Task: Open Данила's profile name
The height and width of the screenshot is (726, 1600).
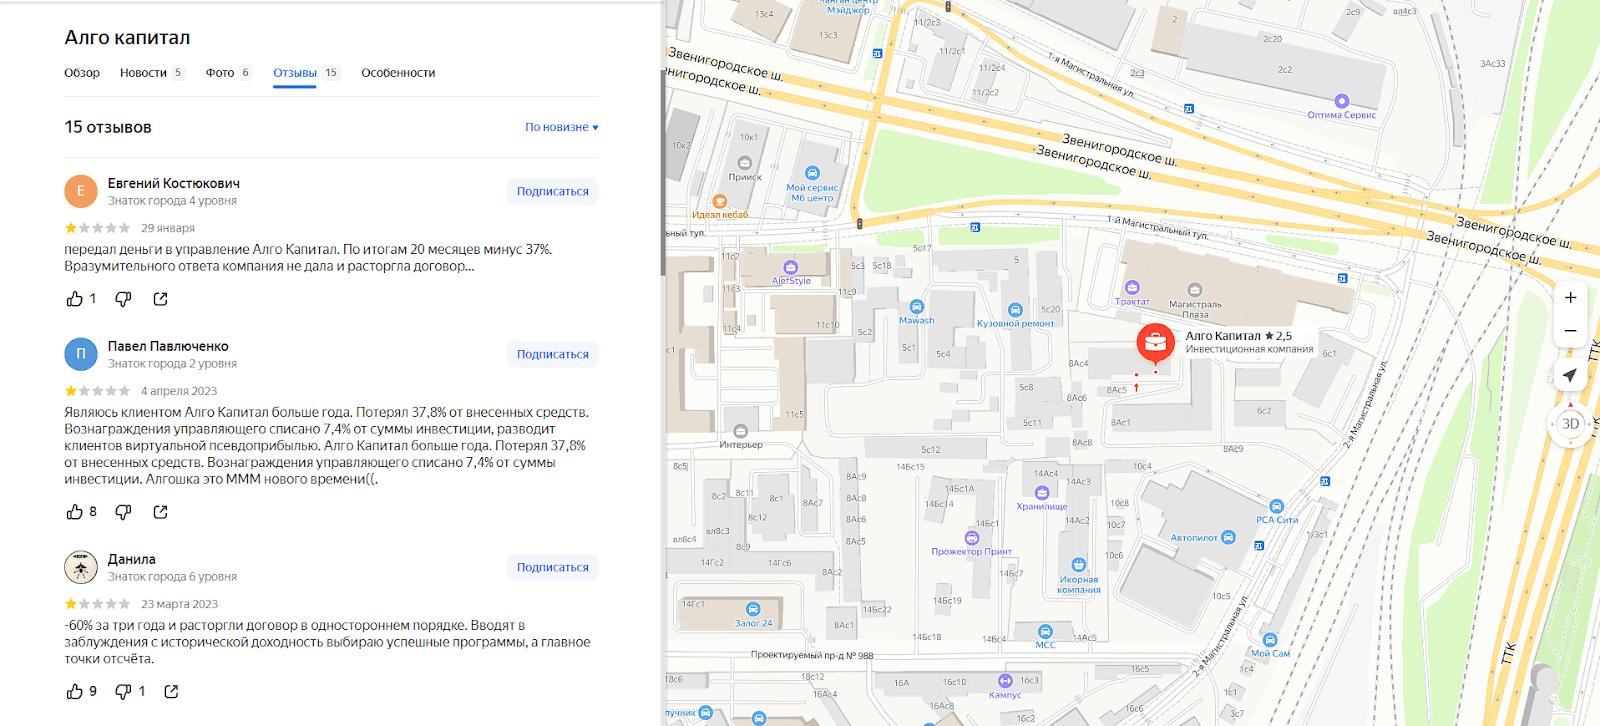Action: click(x=132, y=559)
